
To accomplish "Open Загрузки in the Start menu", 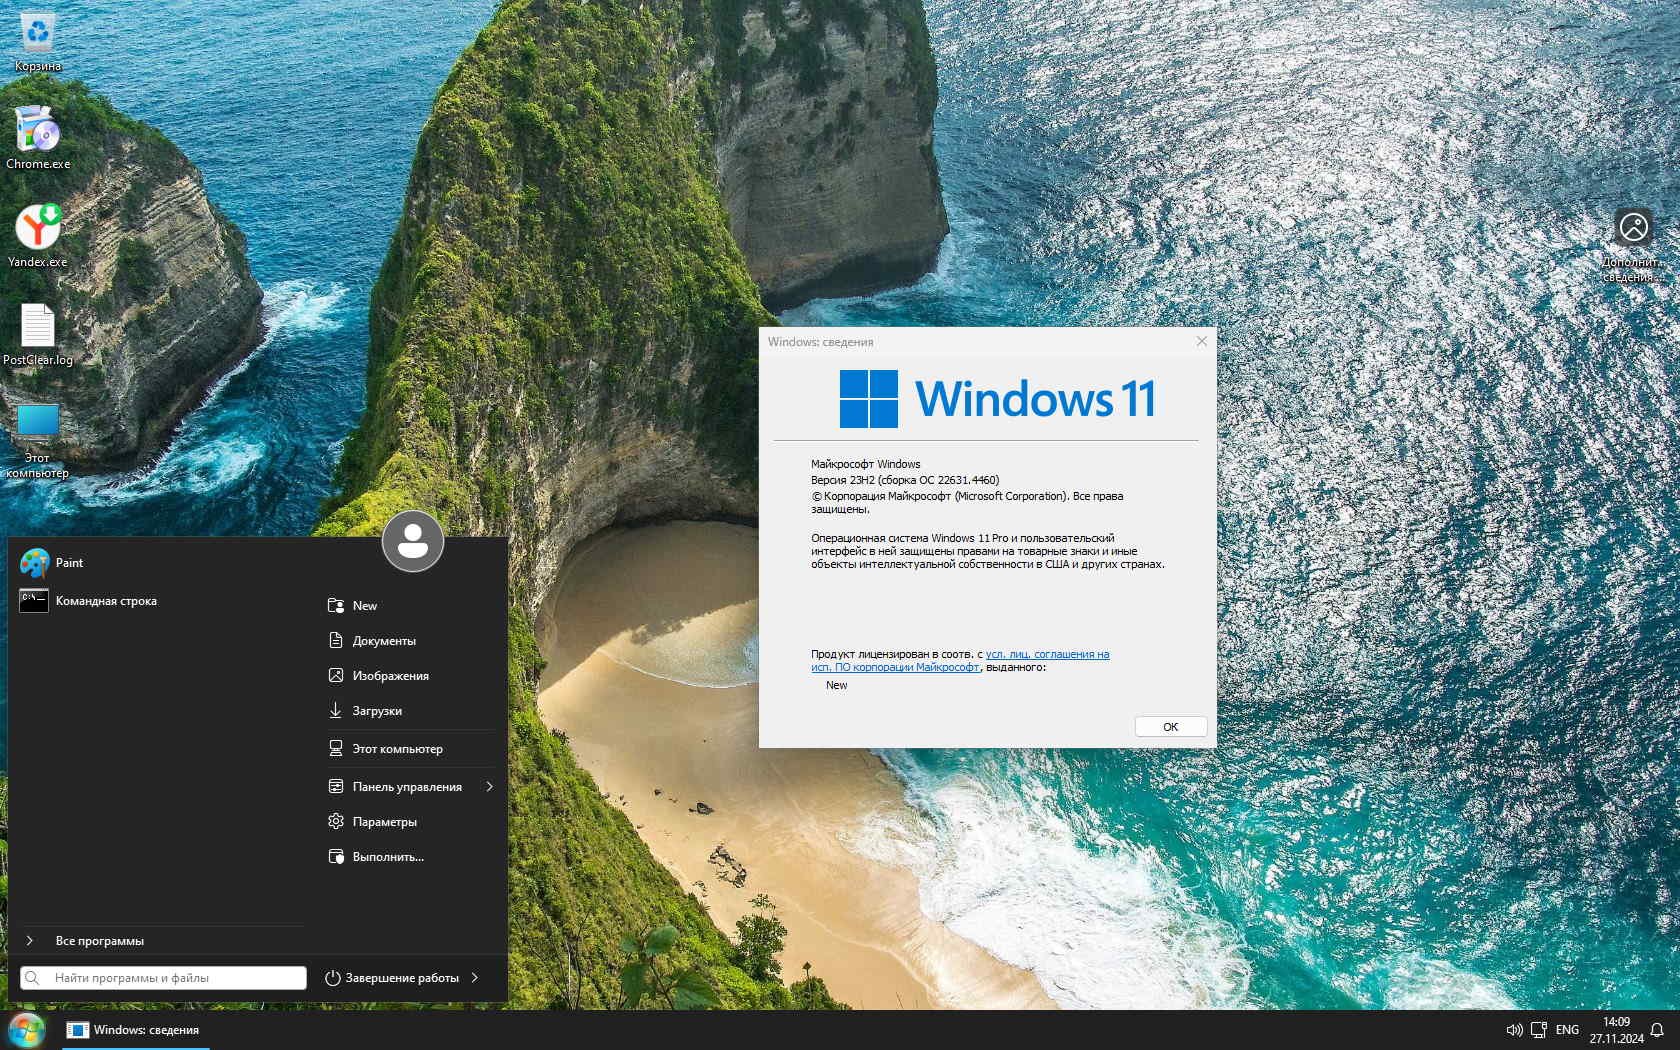I will pos(411,710).
